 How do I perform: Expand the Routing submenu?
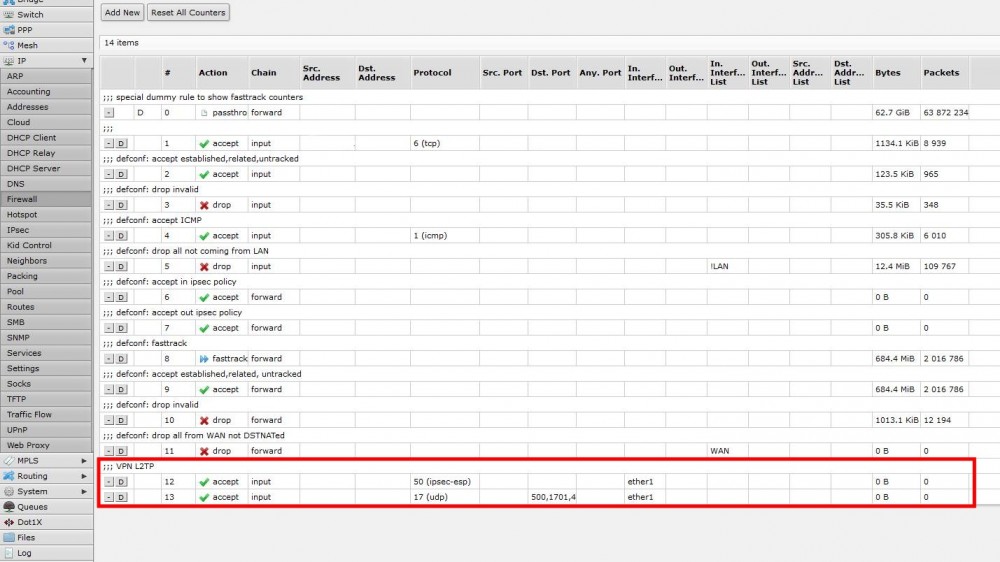(x=84, y=476)
